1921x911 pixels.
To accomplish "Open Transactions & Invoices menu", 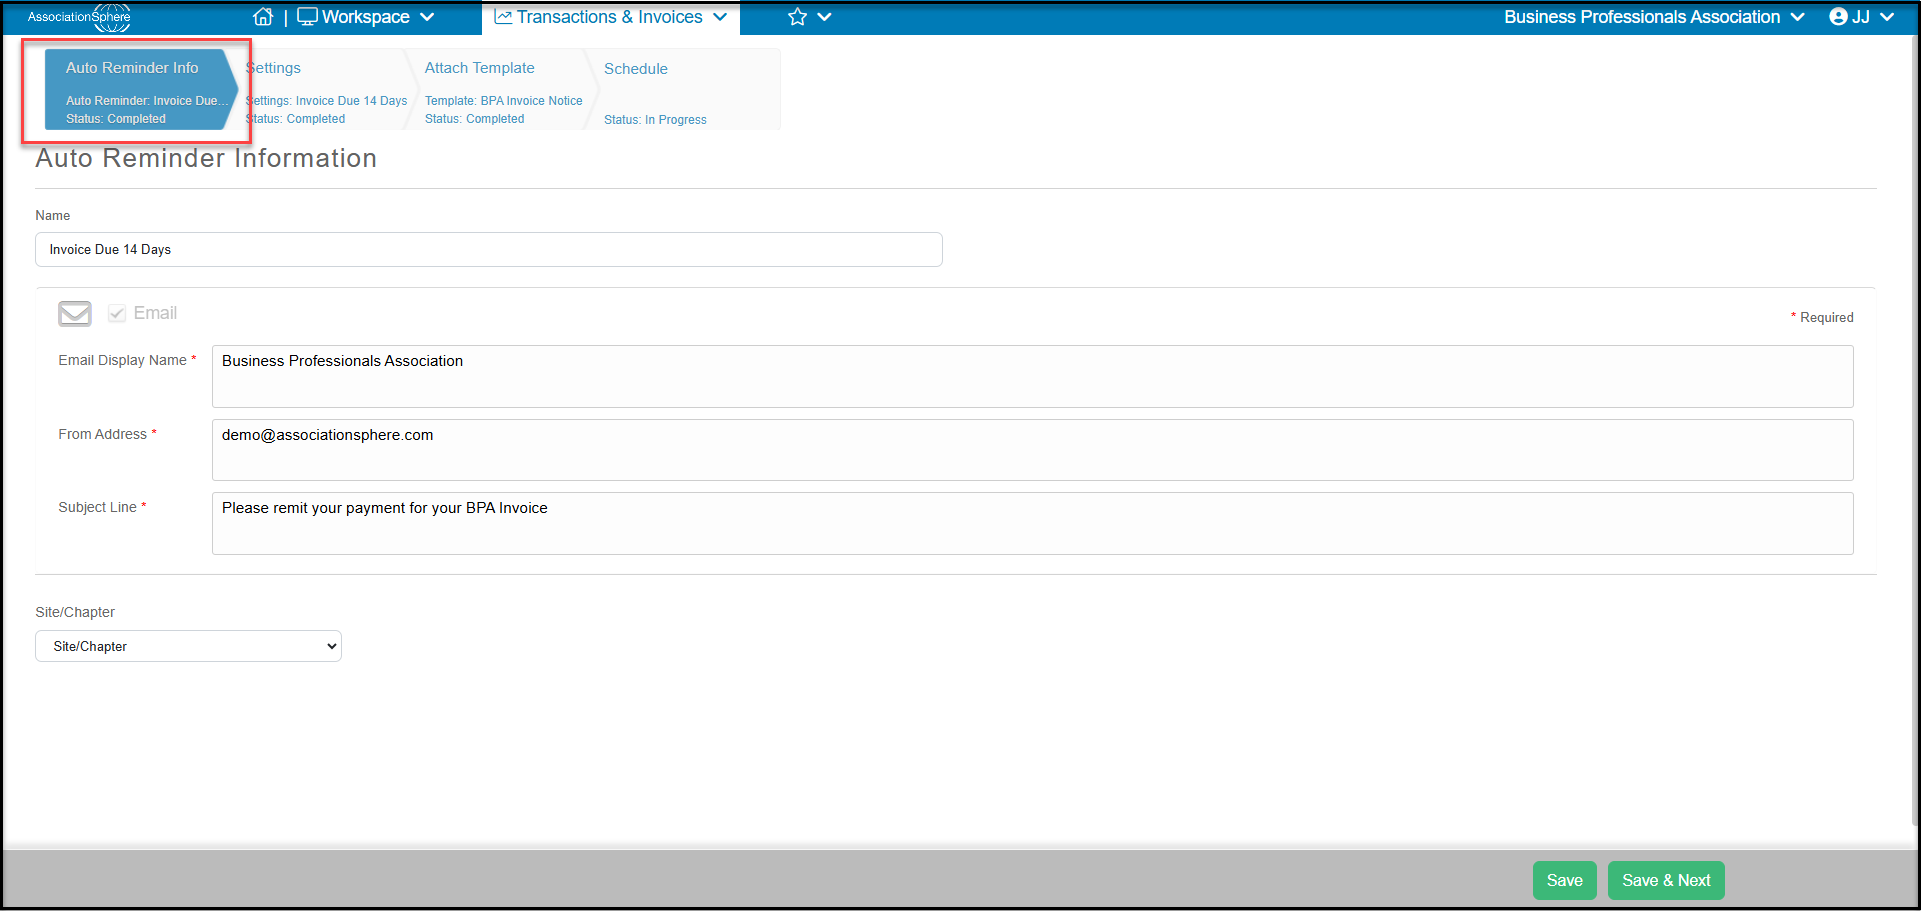I will [611, 17].
